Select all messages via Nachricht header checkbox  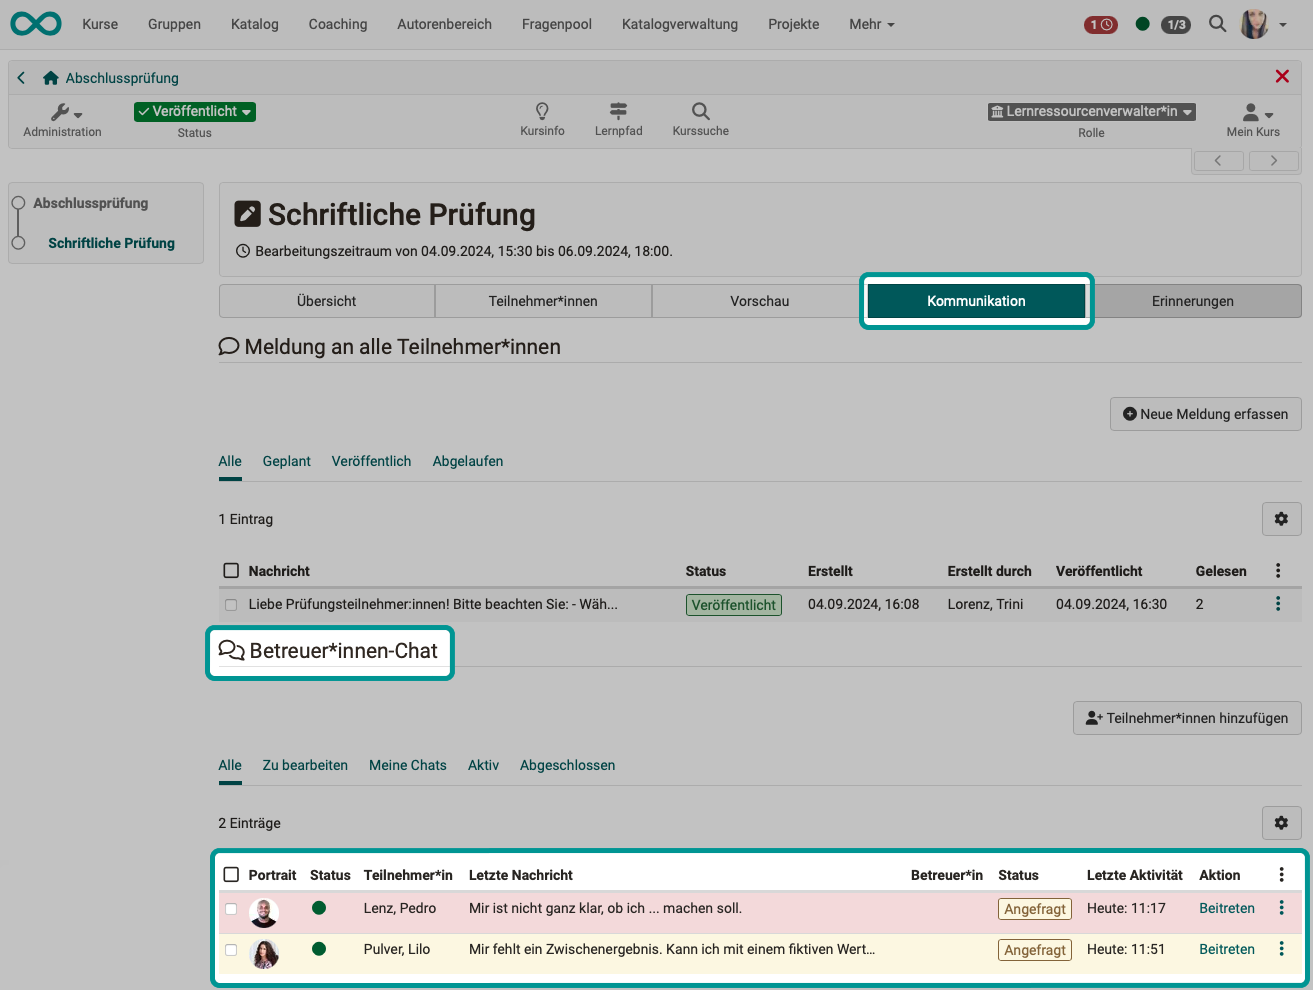point(231,571)
